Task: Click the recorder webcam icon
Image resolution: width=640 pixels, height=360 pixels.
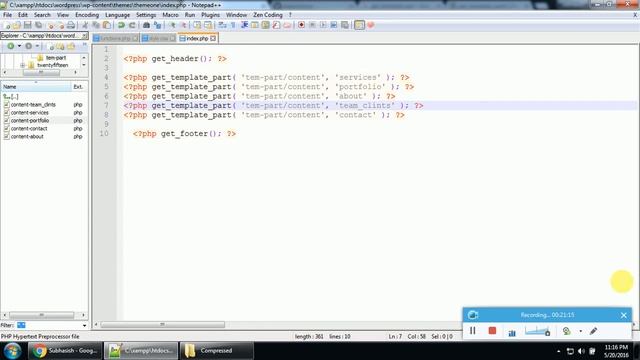Action: pos(566,331)
